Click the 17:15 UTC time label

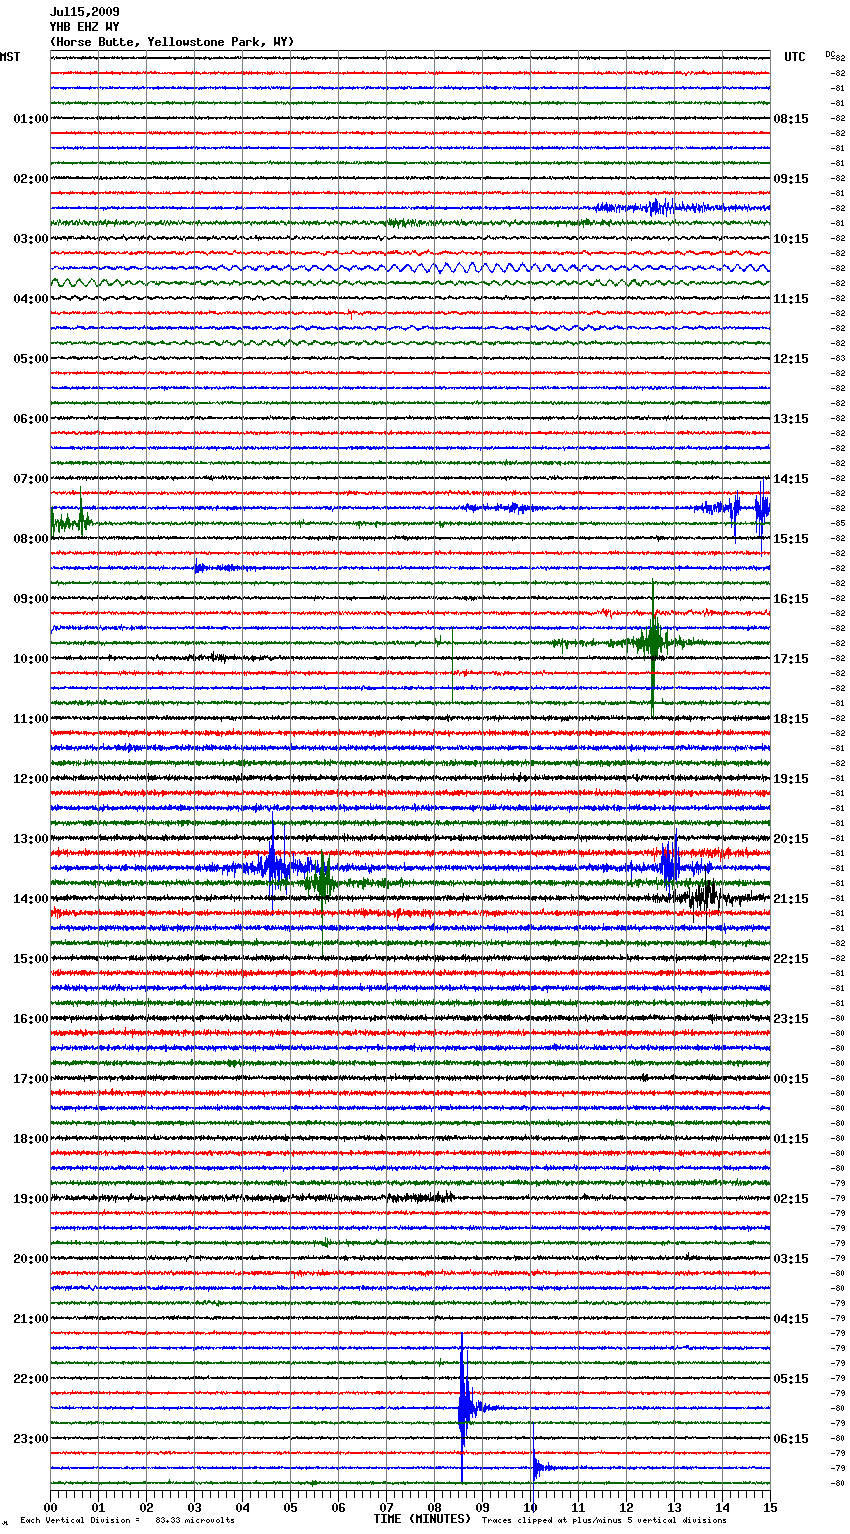[791, 659]
